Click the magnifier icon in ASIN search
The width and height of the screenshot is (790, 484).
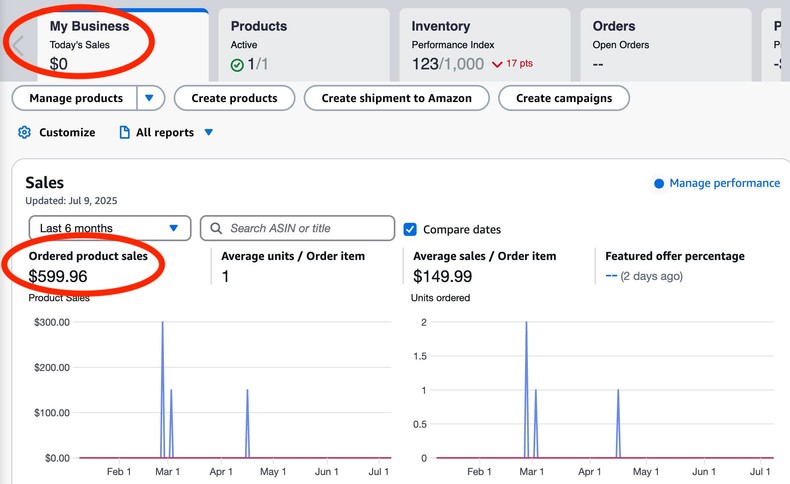tap(216, 228)
